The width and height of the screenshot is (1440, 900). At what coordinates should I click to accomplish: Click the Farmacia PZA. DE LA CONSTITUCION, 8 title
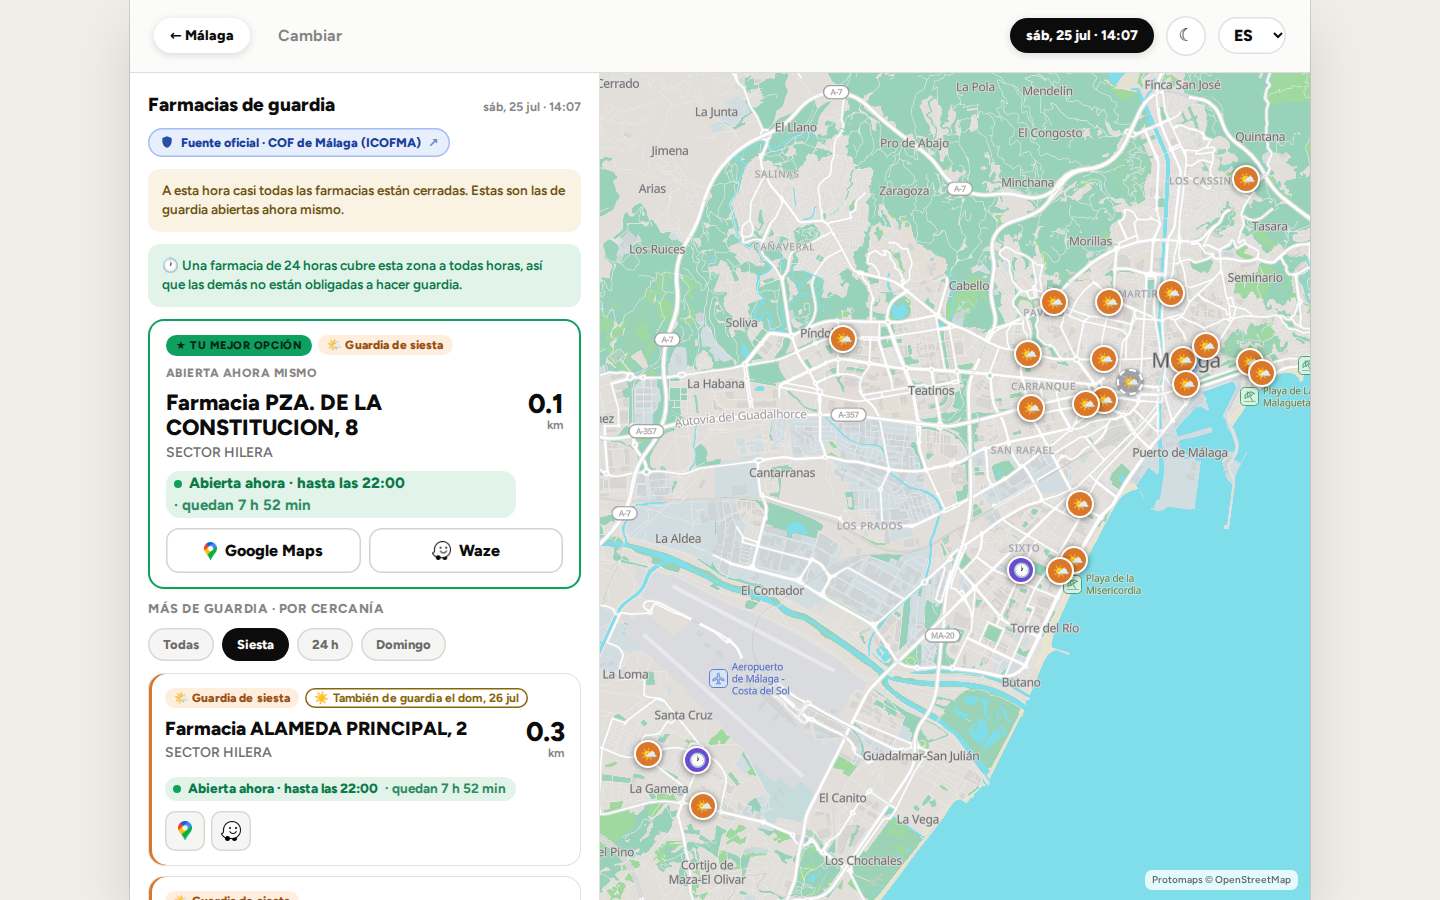click(x=274, y=415)
